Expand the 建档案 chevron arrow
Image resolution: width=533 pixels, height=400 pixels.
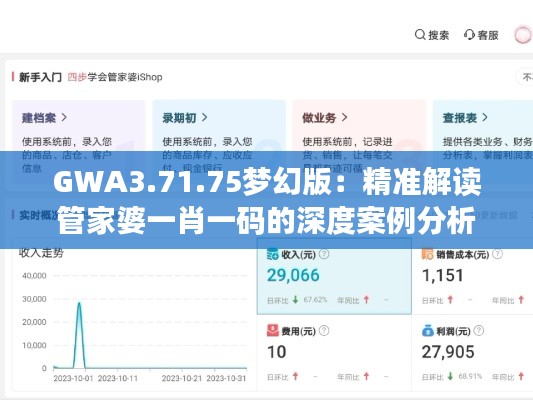[x=64, y=118]
